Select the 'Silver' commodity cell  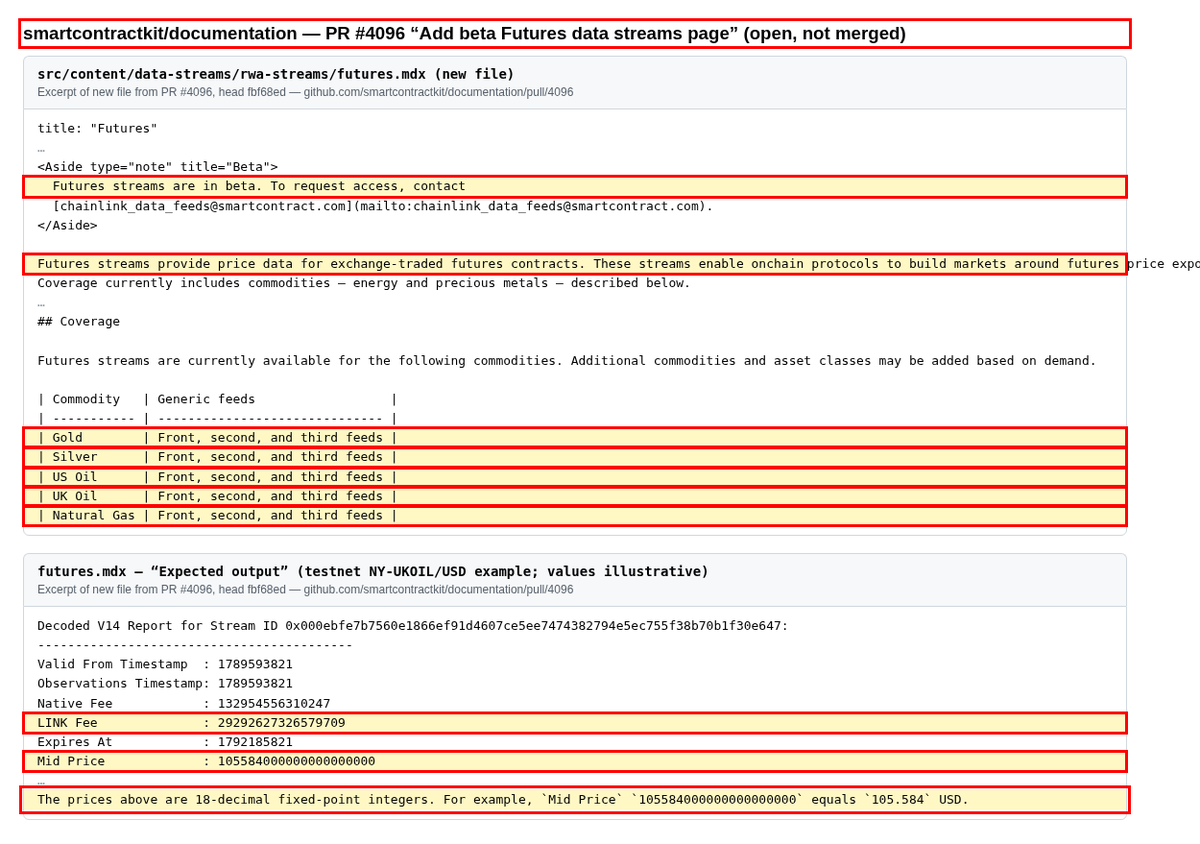coord(75,457)
